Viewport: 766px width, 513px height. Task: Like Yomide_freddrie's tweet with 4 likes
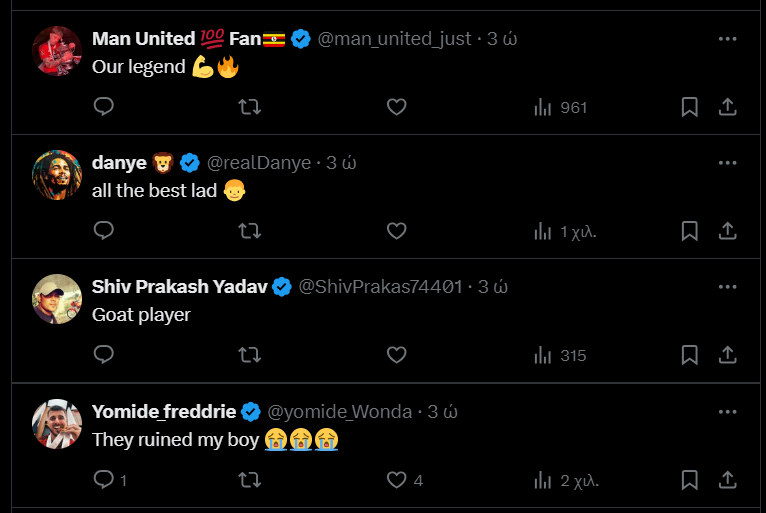tap(404, 480)
